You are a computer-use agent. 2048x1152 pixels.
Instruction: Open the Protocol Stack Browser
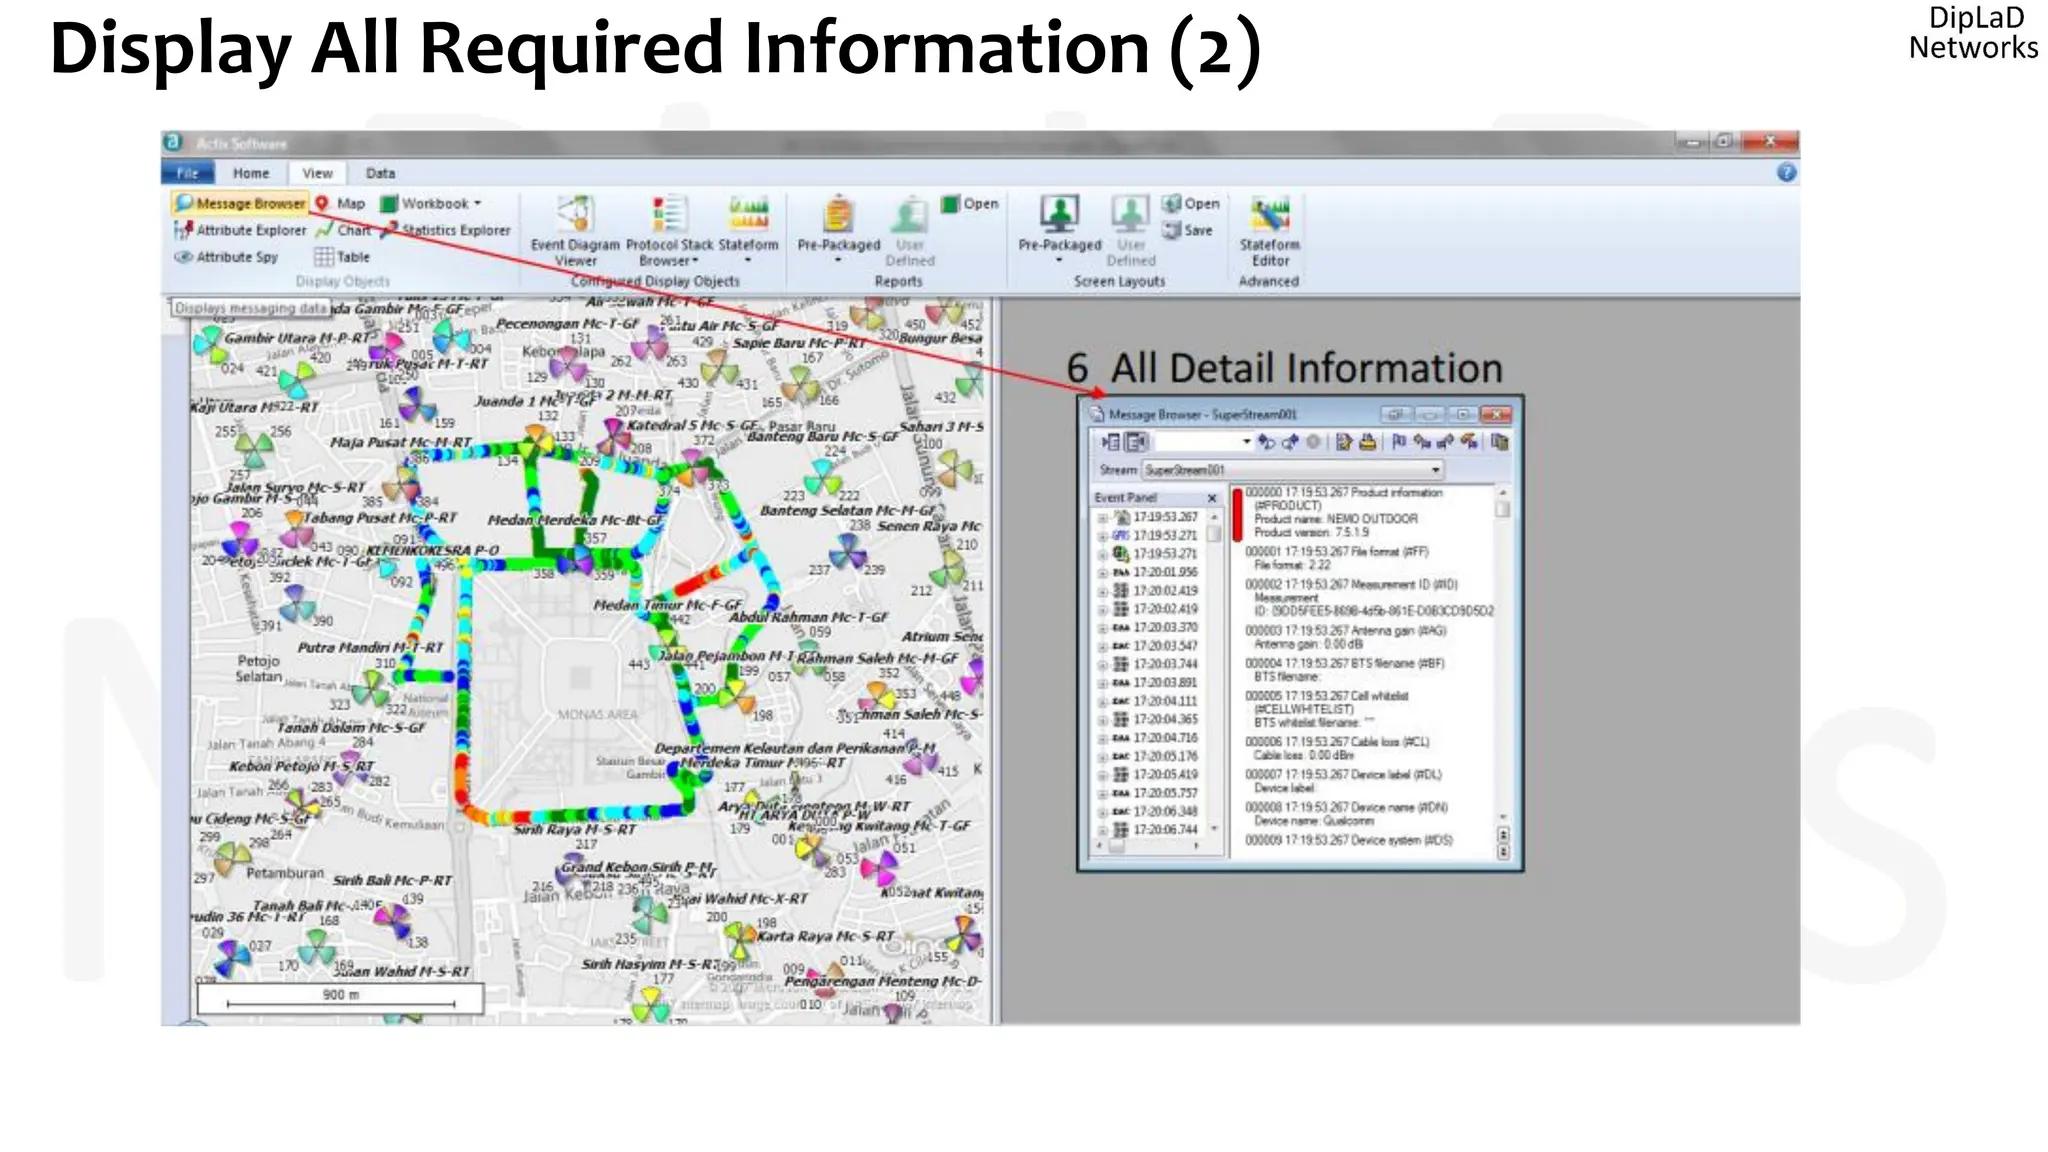click(x=669, y=231)
